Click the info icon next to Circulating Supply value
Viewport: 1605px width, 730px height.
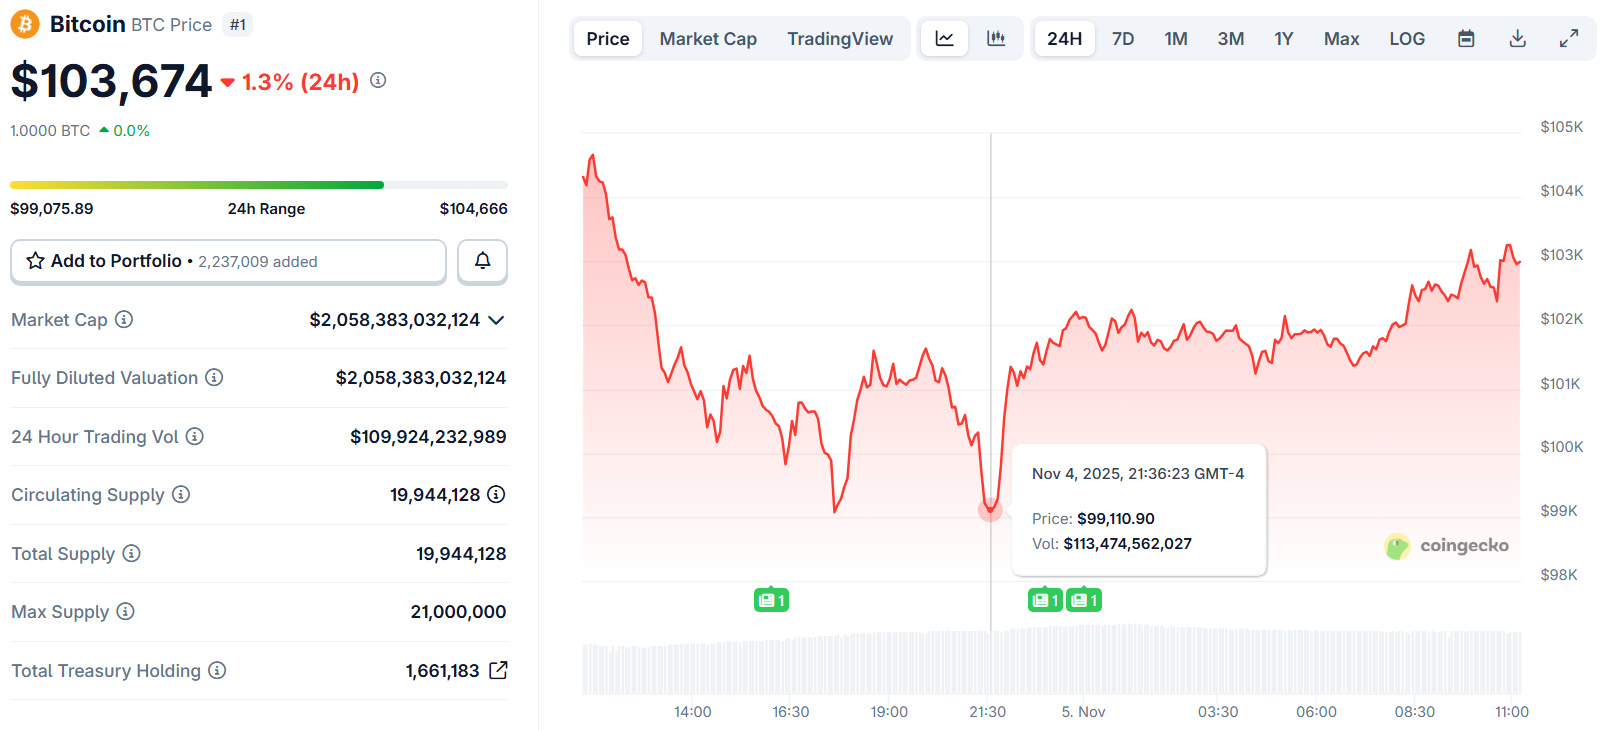point(496,495)
